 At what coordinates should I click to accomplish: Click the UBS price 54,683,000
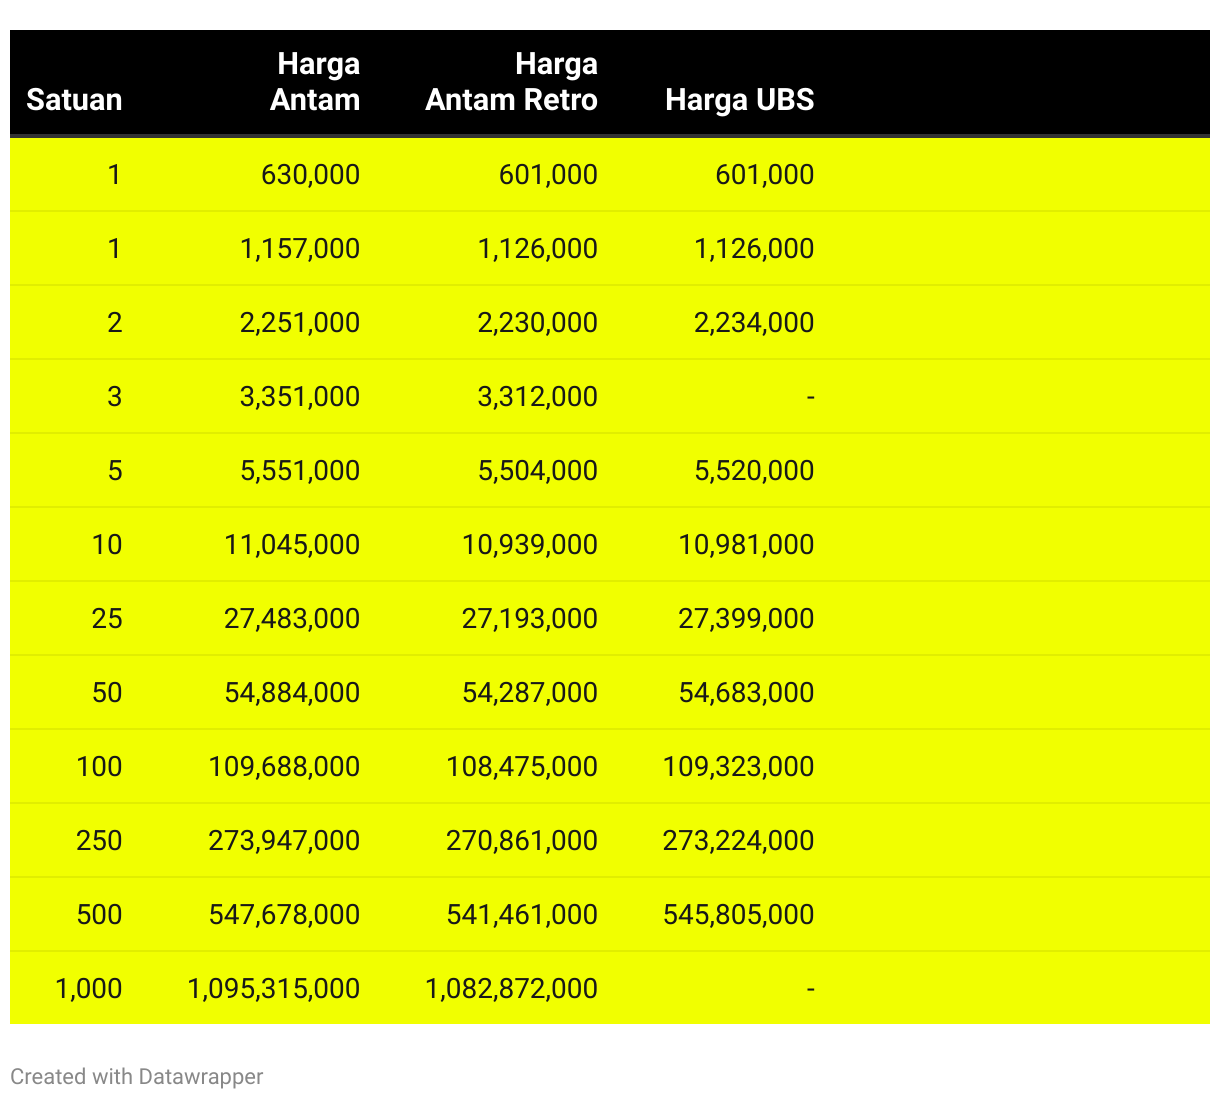click(747, 693)
